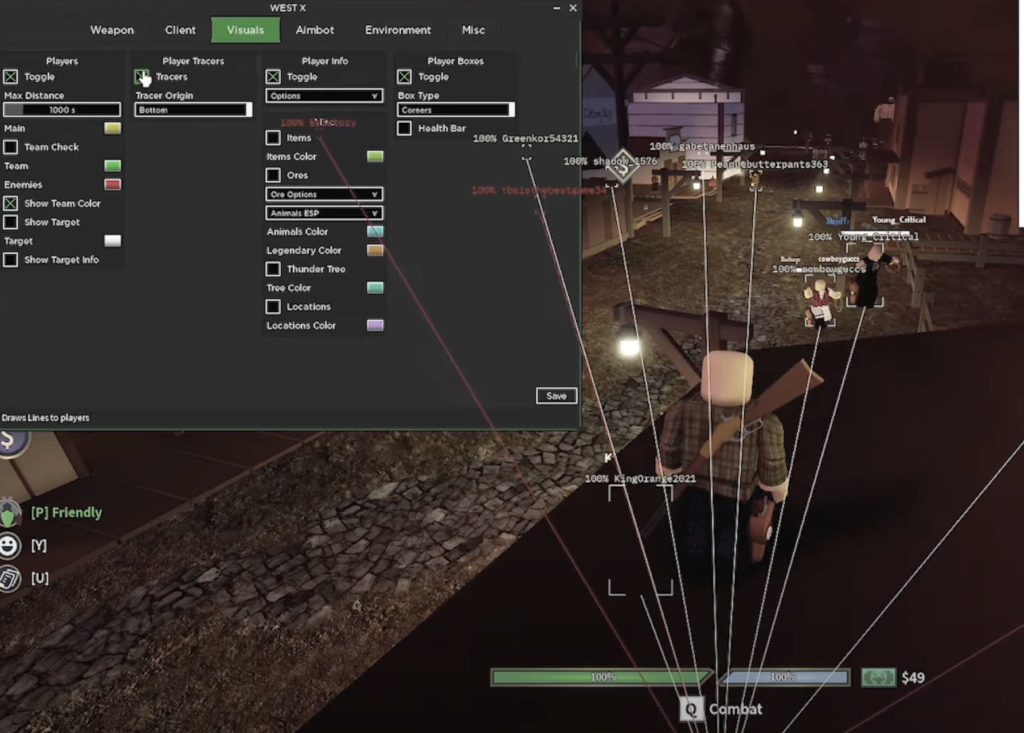Screen dimensions: 1024x733
Task: Change the Enemies red color swatch
Action: (112, 184)
